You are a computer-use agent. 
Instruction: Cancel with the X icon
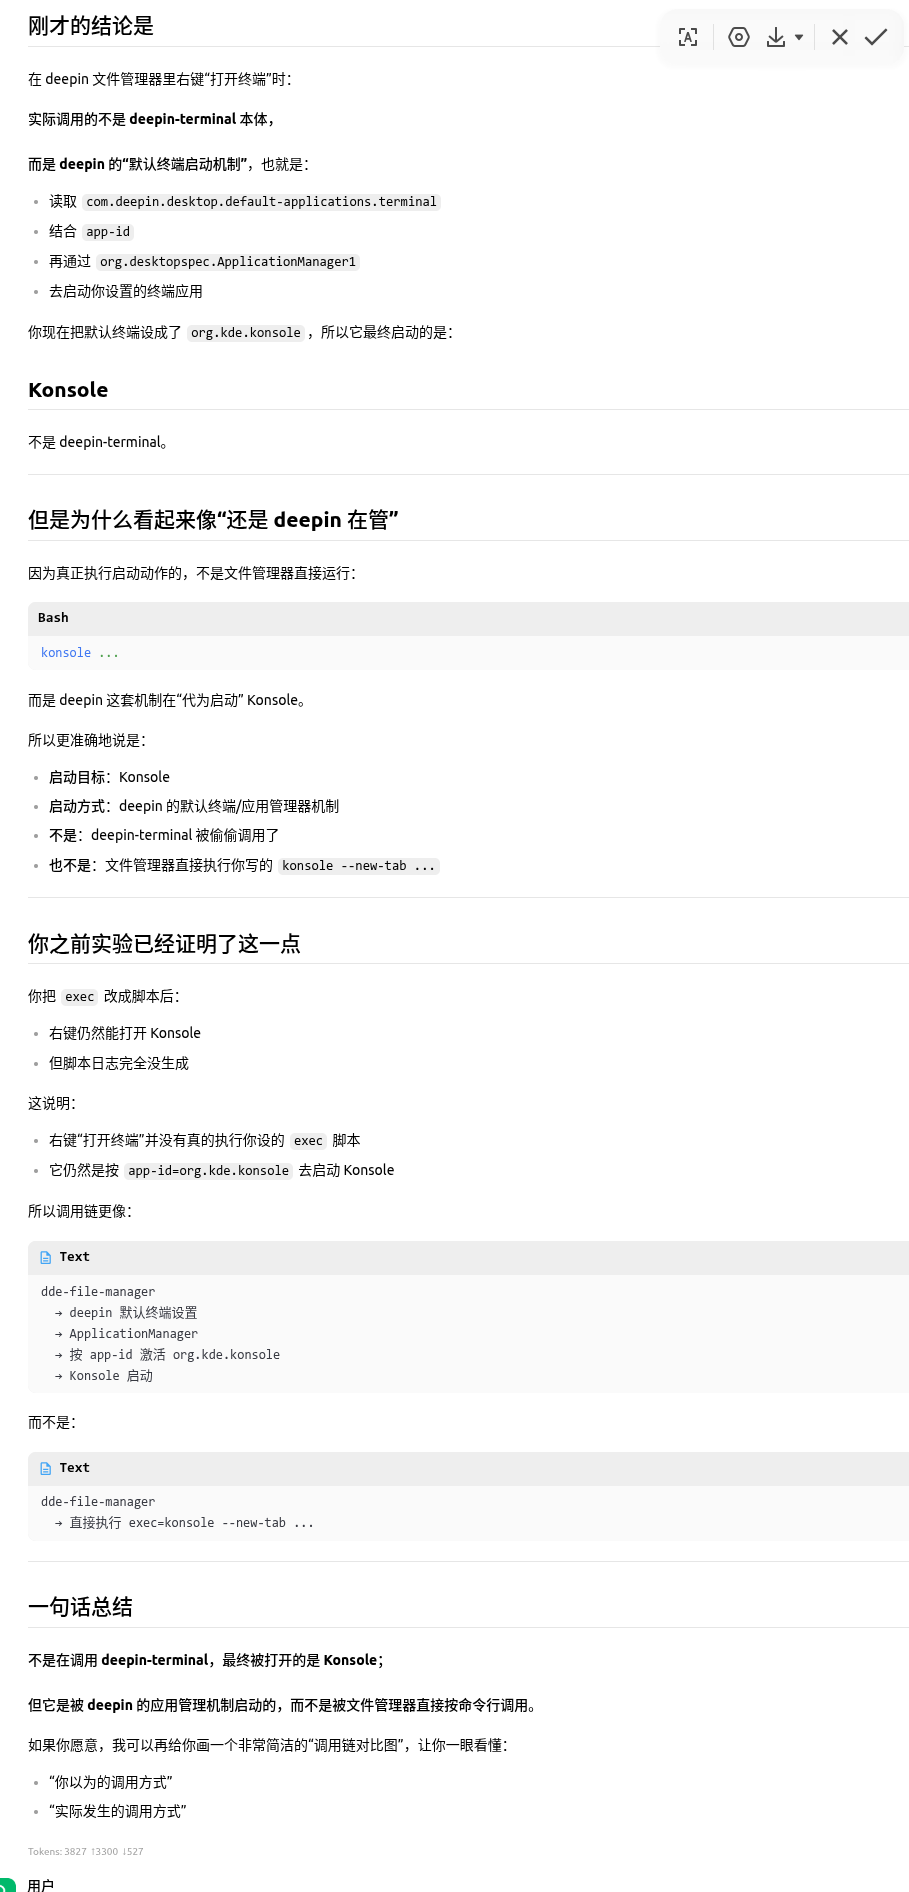840,38
